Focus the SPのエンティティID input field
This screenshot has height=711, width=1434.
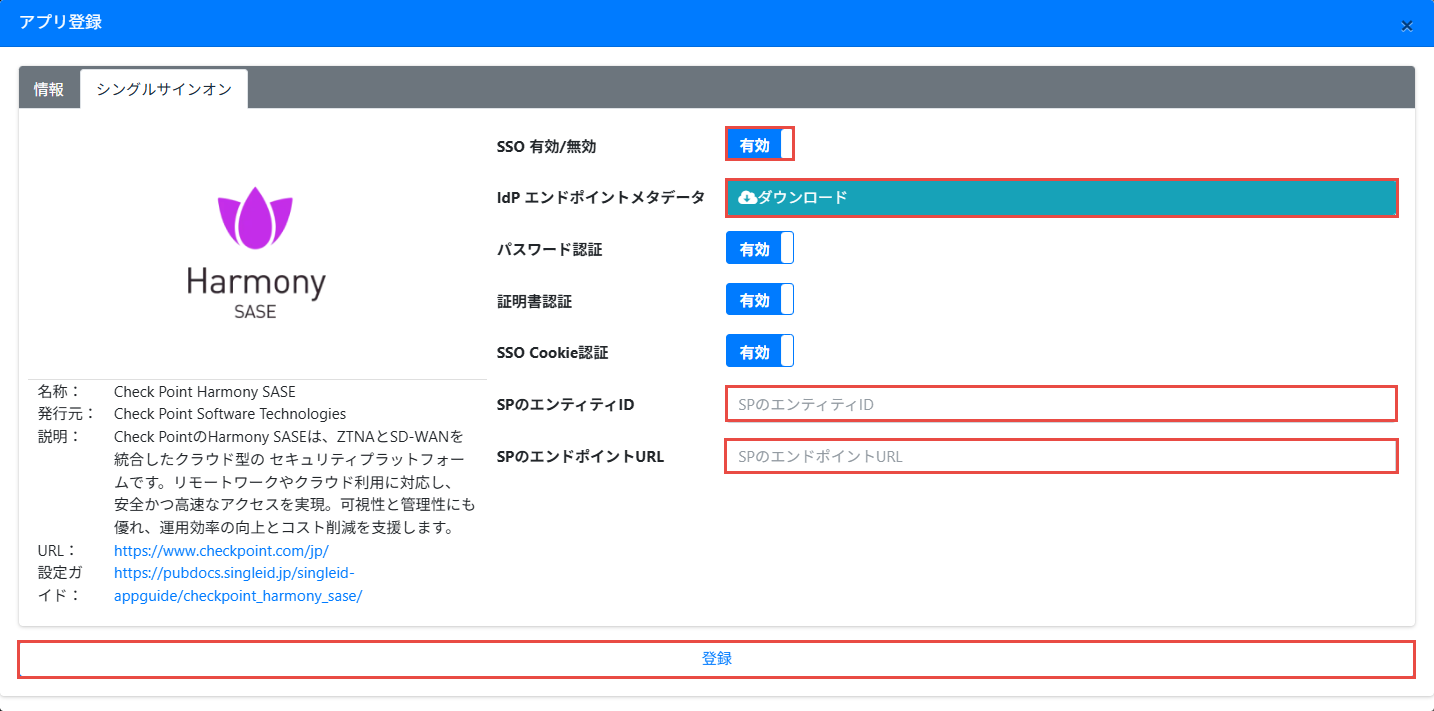coord(1060,404)
